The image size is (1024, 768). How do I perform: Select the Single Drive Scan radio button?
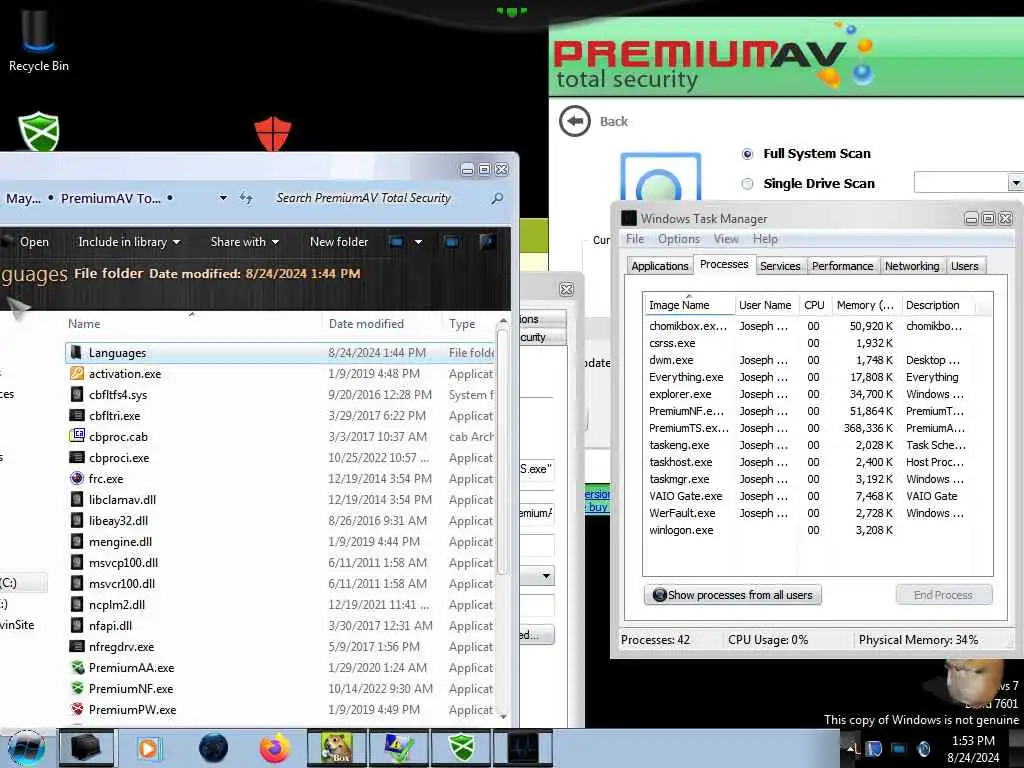click(748, 184)
